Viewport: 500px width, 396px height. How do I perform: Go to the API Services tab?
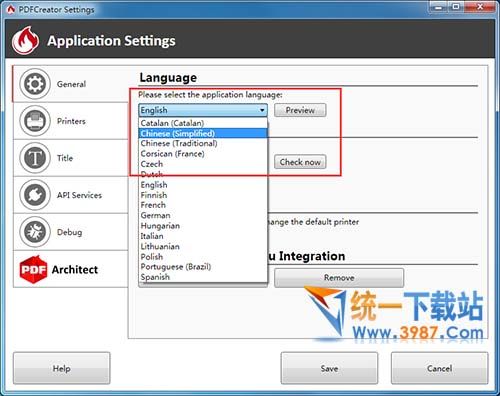[70, 195]
